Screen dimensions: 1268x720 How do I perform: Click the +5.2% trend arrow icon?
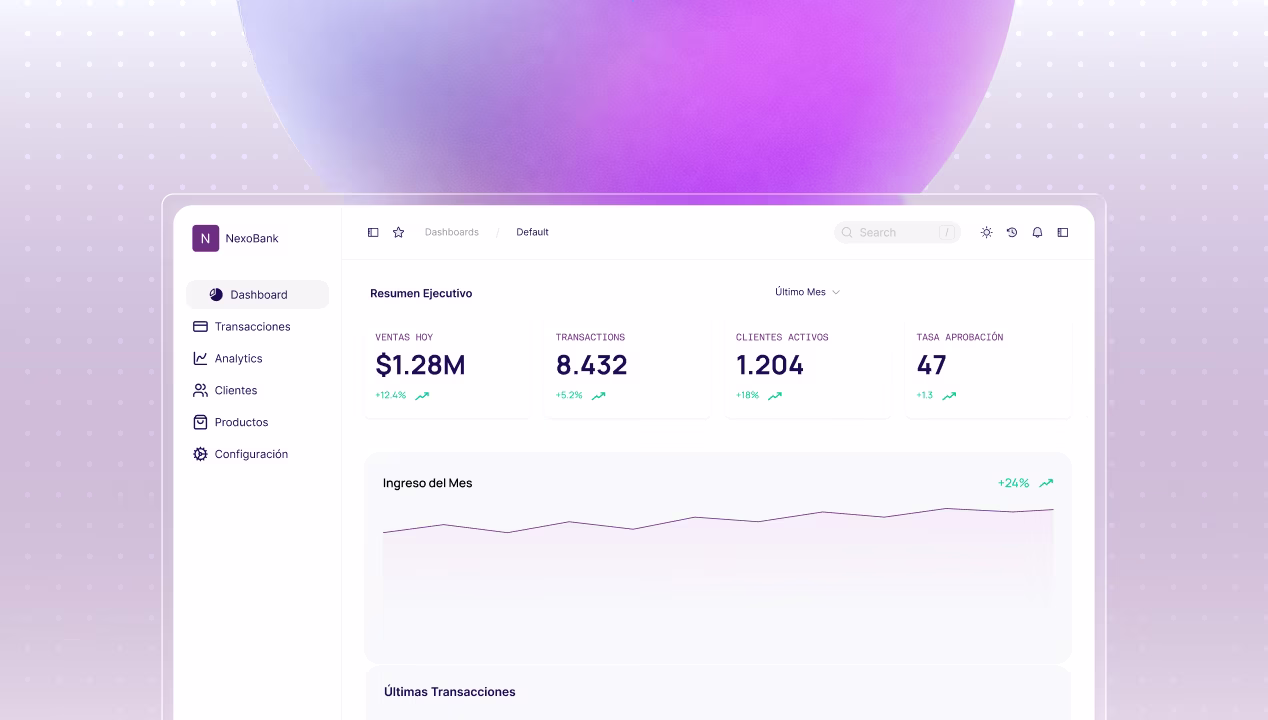point(598,396)
